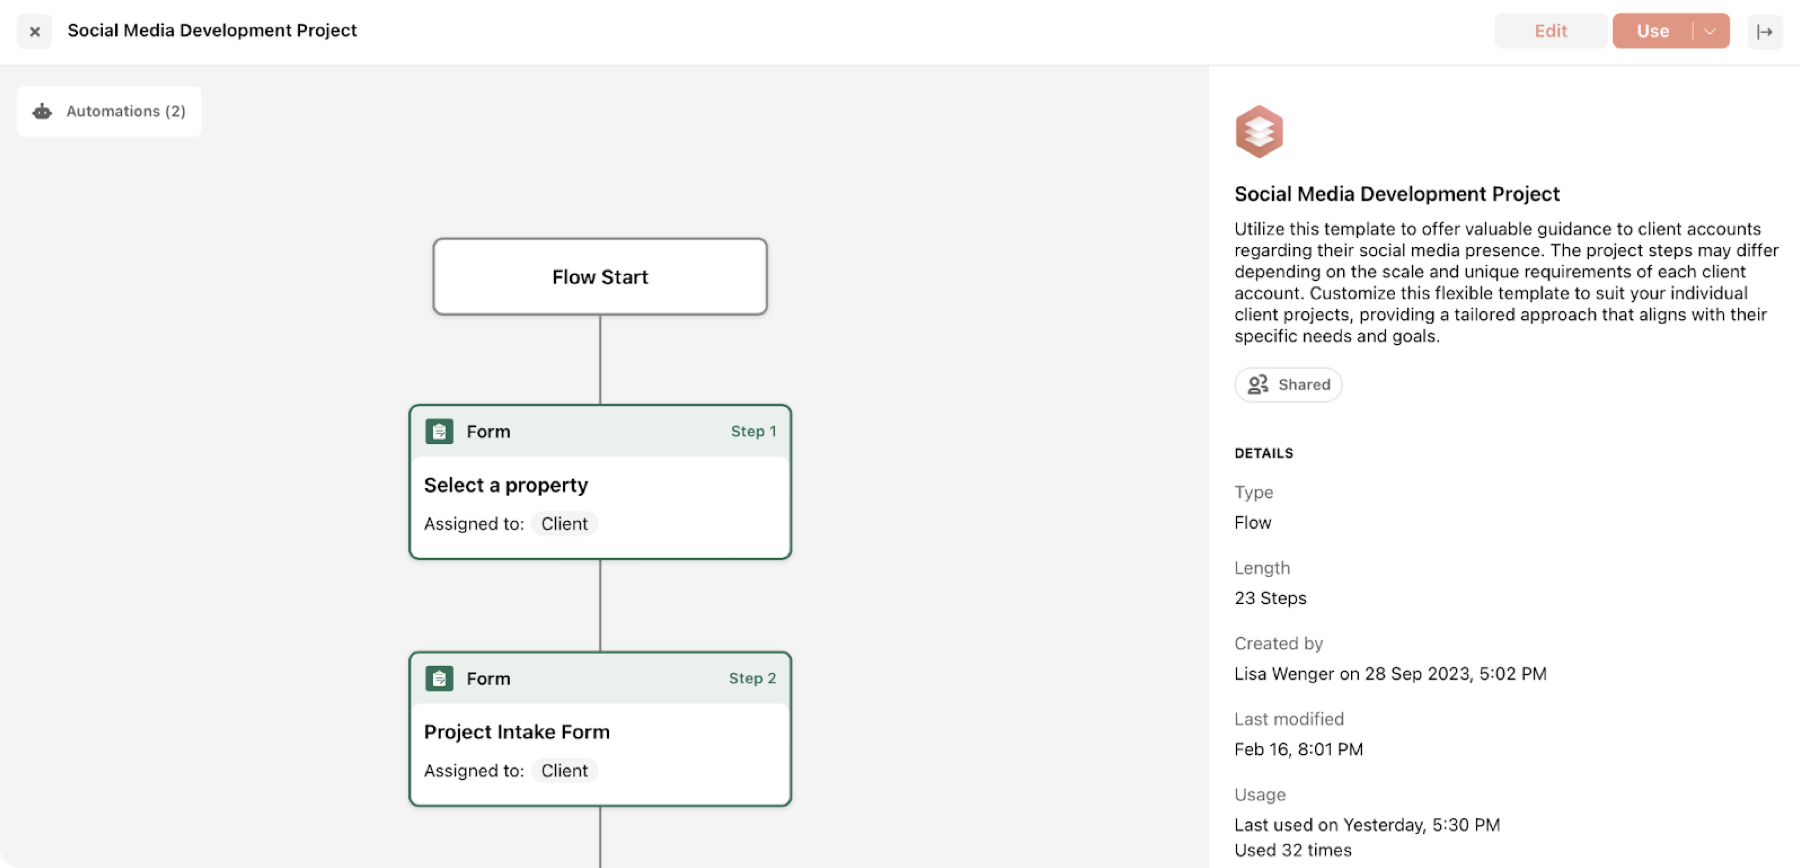Click the Step 2 label
The height and width of the screenshot is (868, 1800).
coord(752,678)
